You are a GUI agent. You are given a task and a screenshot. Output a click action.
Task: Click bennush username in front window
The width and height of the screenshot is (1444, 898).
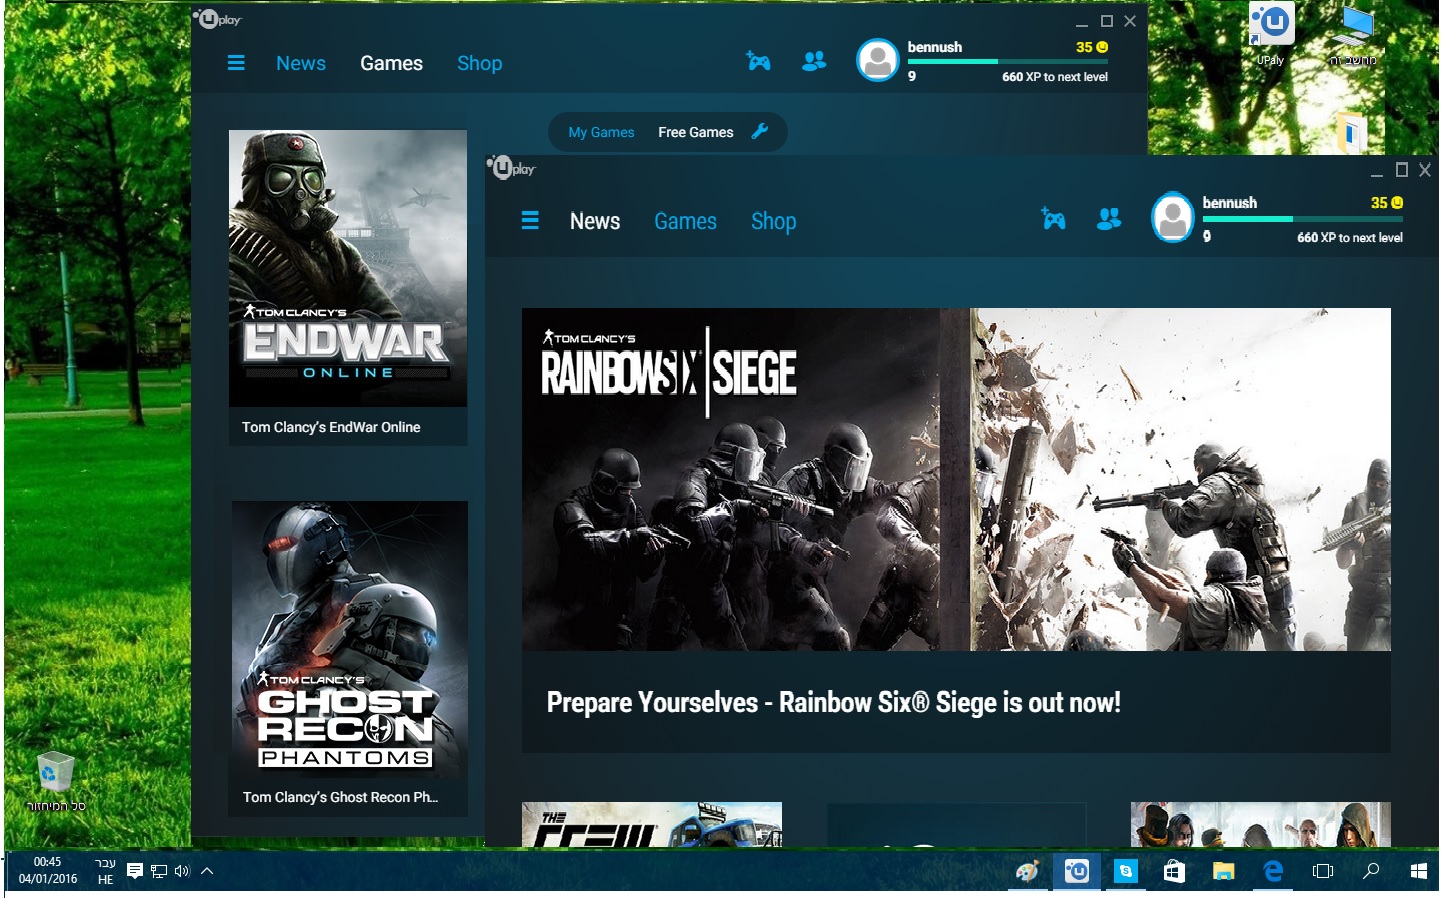pos(1230,203)
